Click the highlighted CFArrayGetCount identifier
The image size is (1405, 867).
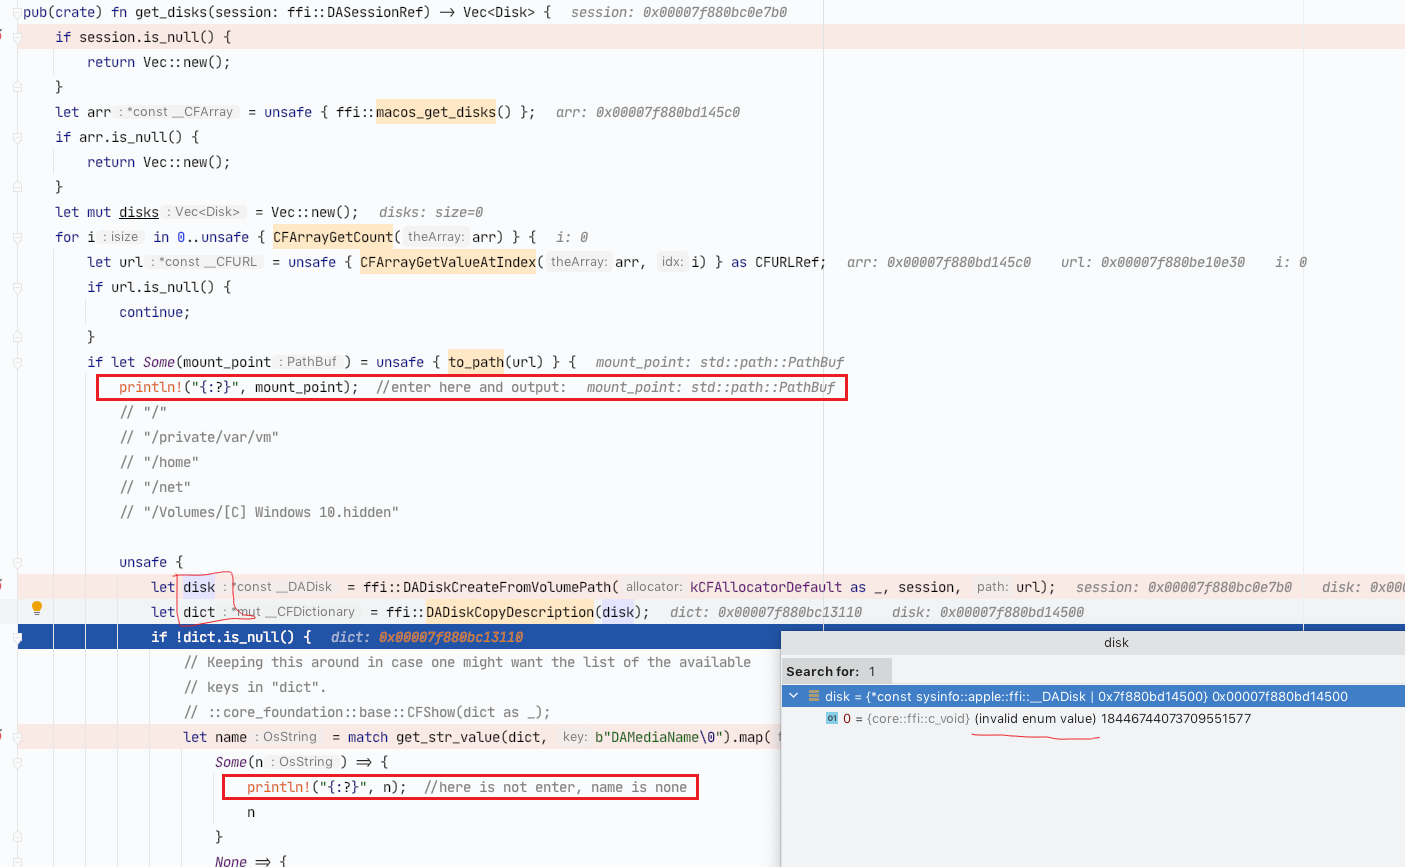(x=332, y=236)
